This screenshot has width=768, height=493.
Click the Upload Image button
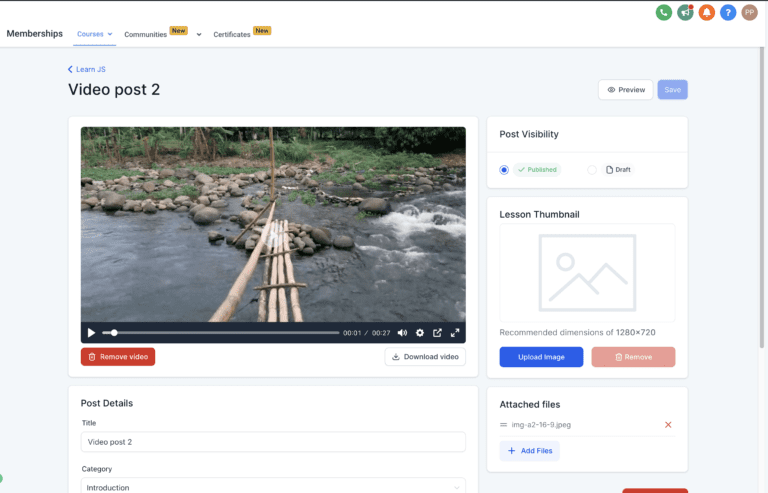541,357
